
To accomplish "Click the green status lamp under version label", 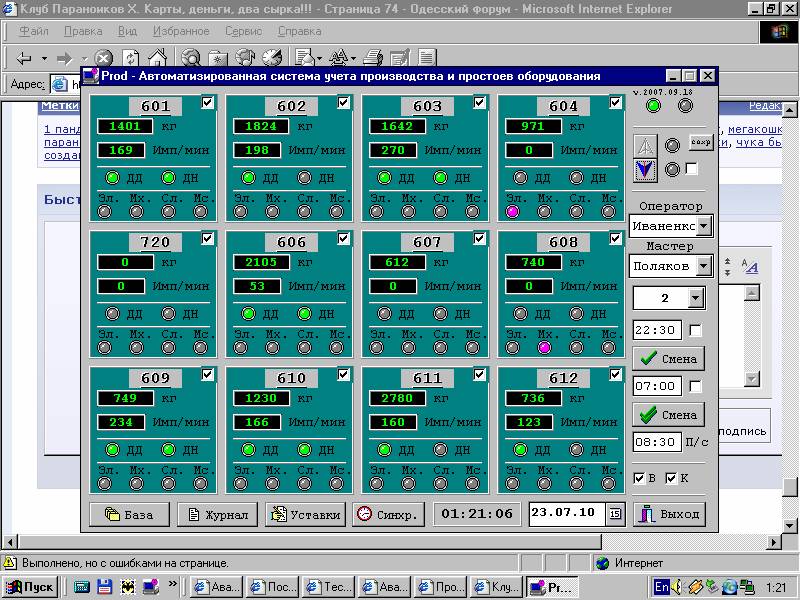I will (x=653, y=106).
